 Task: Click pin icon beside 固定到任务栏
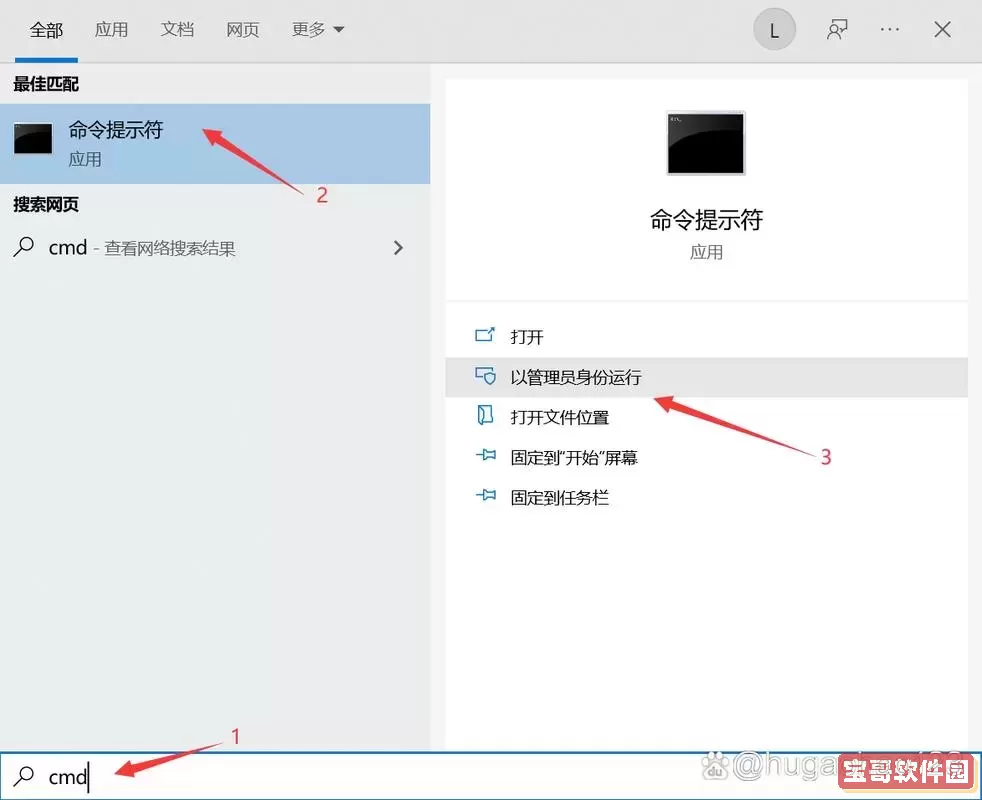pos(485,496)
